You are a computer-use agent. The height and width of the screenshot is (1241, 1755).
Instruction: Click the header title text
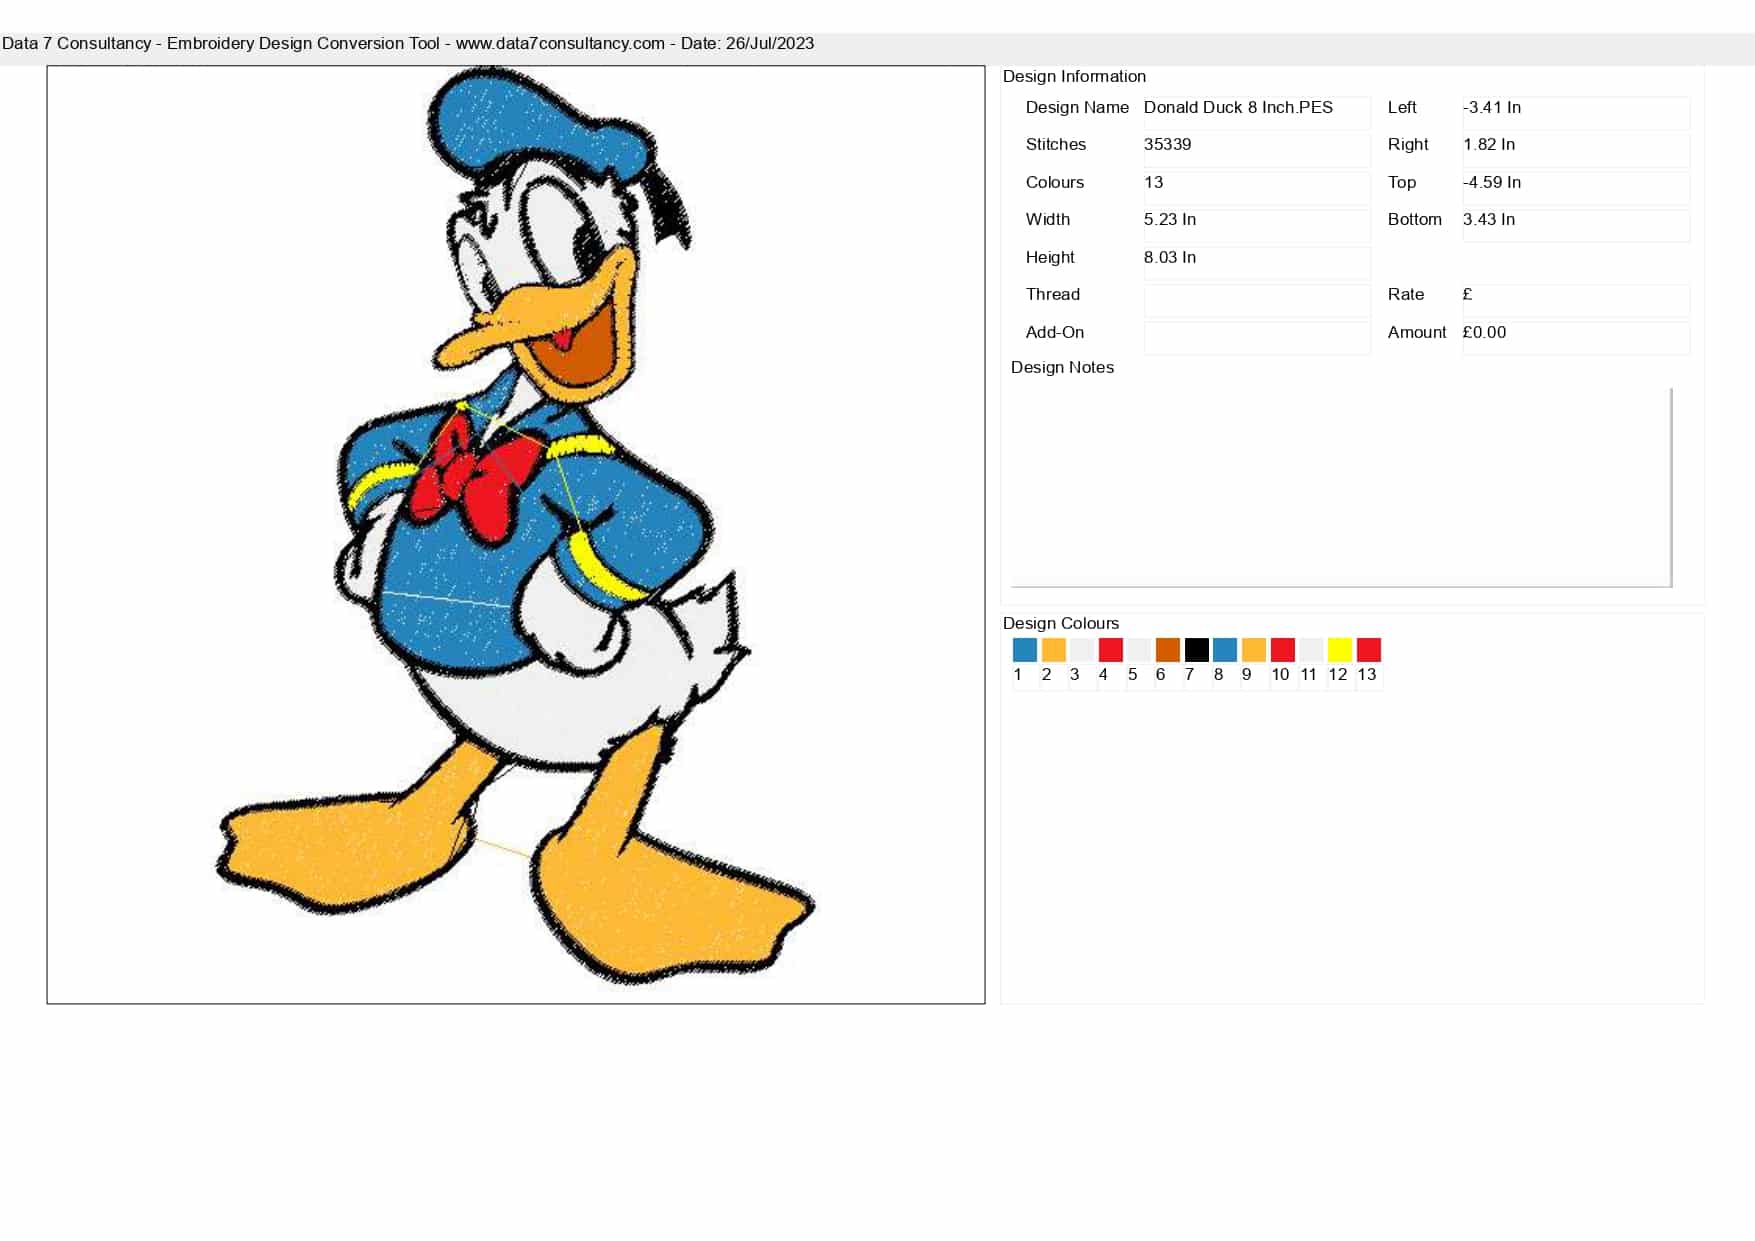pos(408,43)
